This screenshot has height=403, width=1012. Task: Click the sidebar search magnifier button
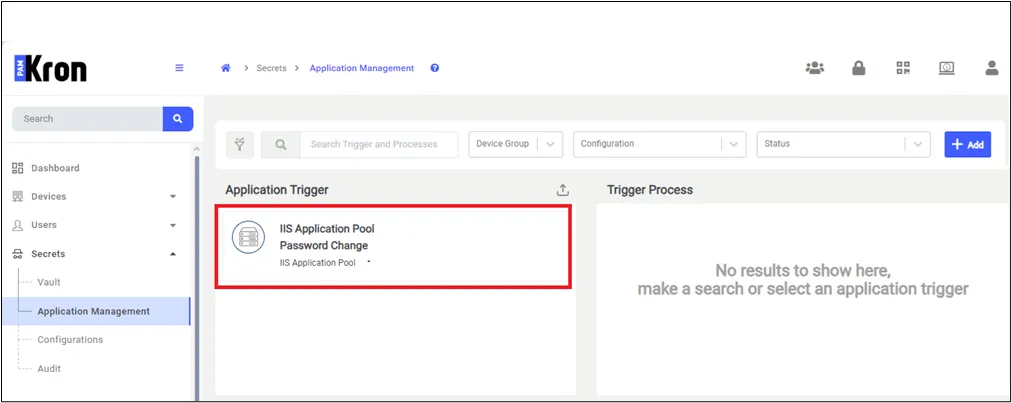point(178,119)
